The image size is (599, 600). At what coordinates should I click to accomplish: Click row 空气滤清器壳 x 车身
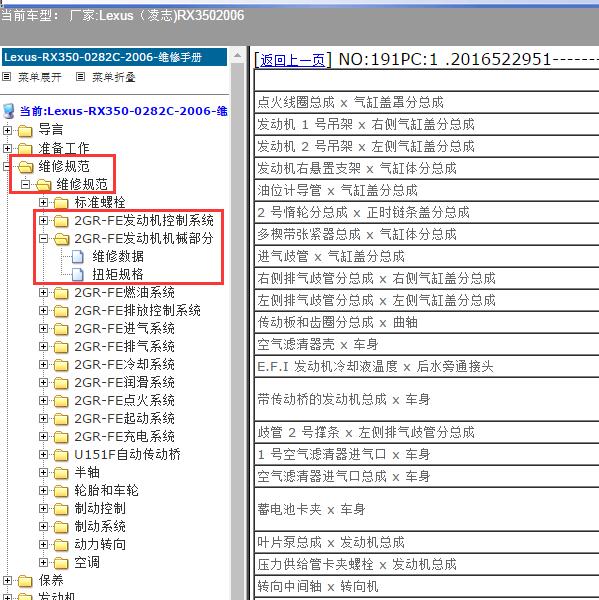point(427,344)
